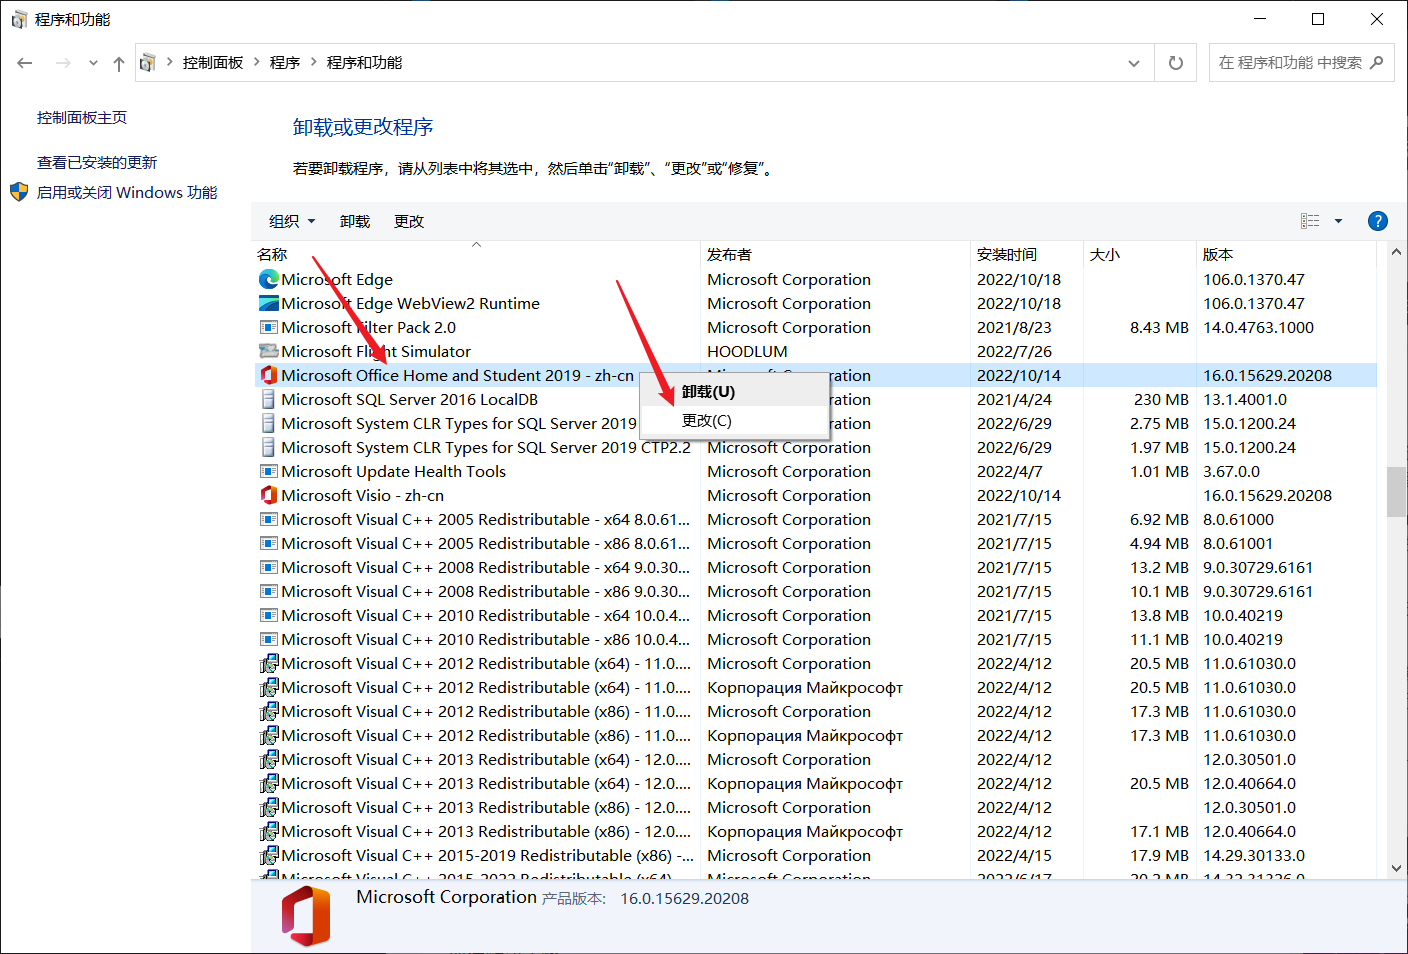Click the Edge WebView2 Runtime icon

(x=269, y=304)
